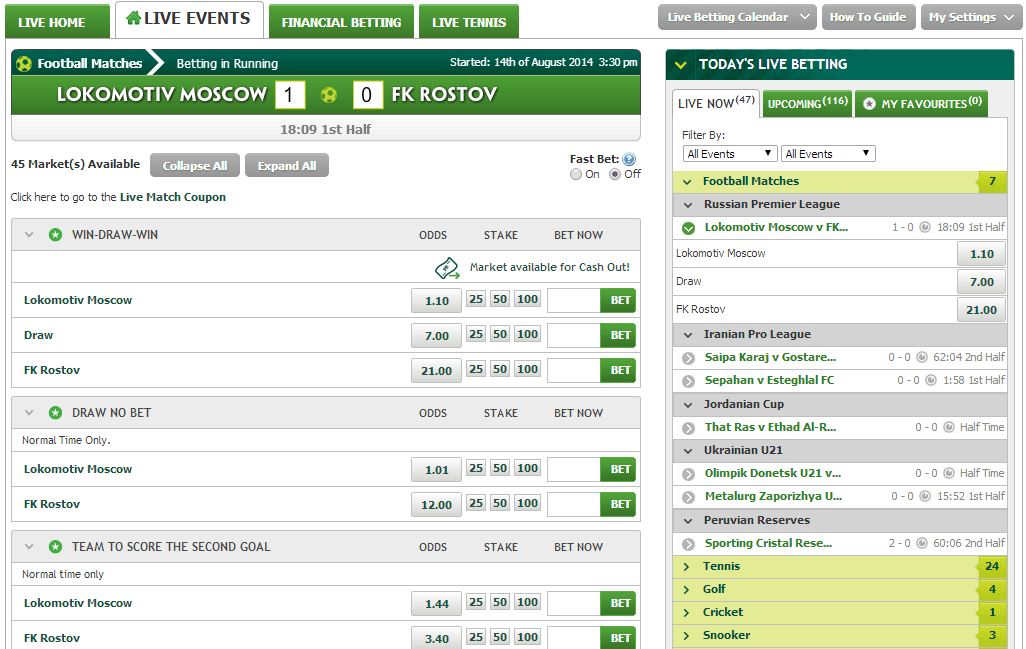Click clock icon on Saipa Karaj row
1026x649 pixels.
coord(921,357)
